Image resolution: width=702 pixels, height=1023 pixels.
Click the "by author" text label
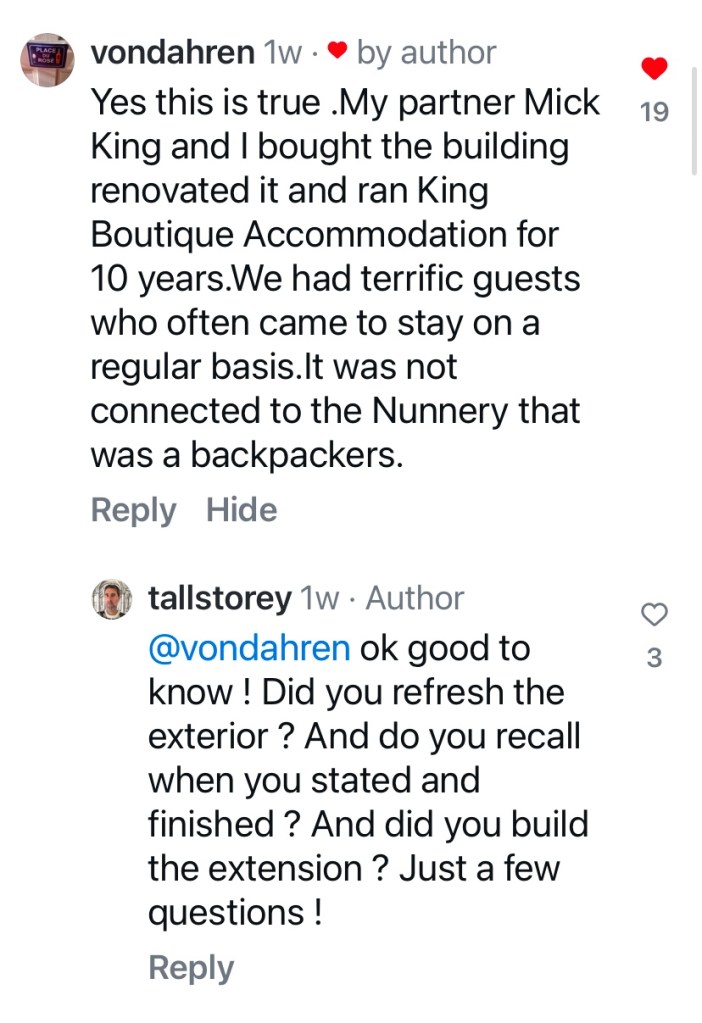click(x=425, y=53)
